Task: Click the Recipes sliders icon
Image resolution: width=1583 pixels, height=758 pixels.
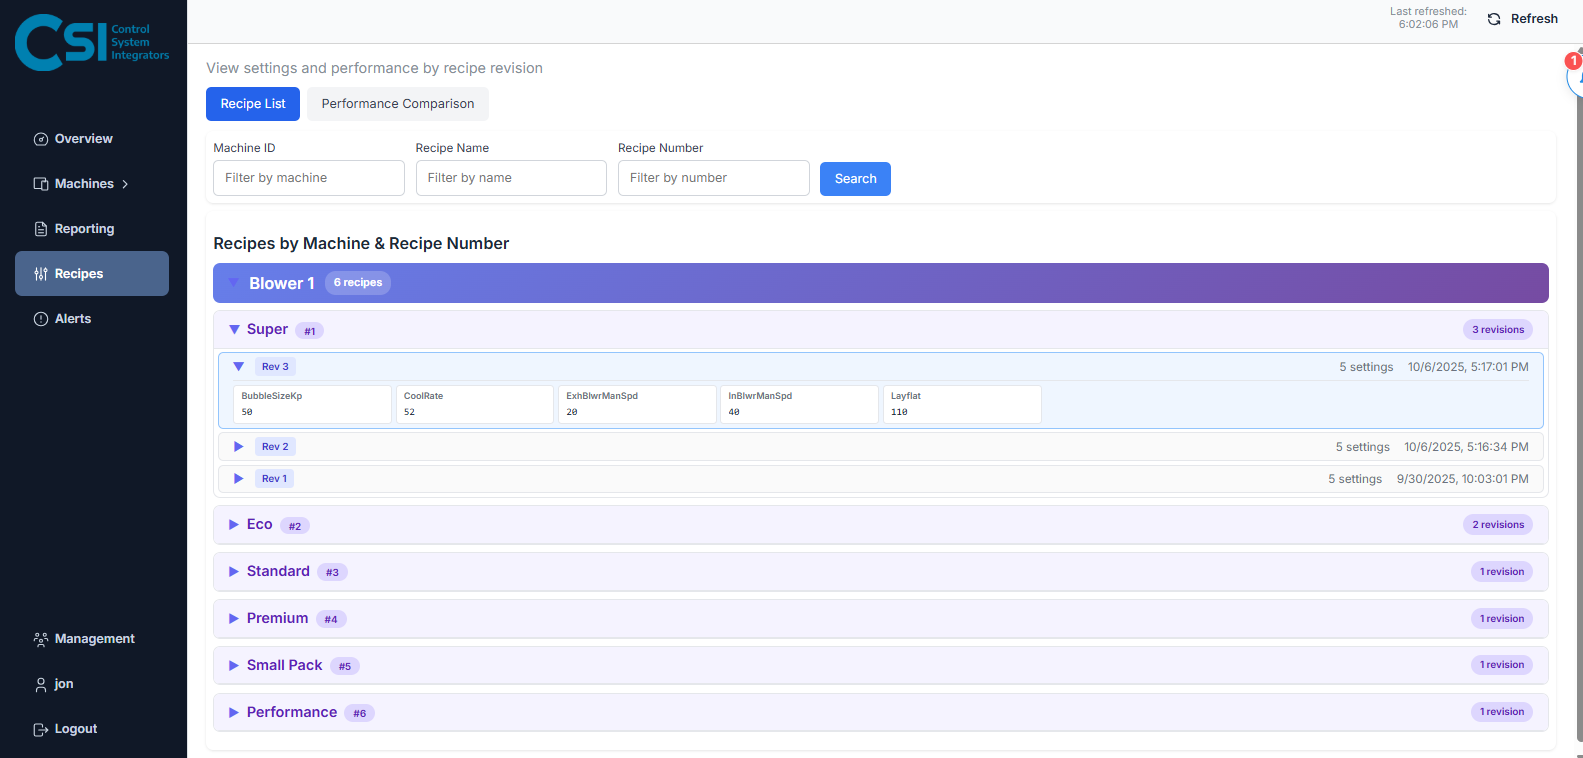Action: pos(41,274)
